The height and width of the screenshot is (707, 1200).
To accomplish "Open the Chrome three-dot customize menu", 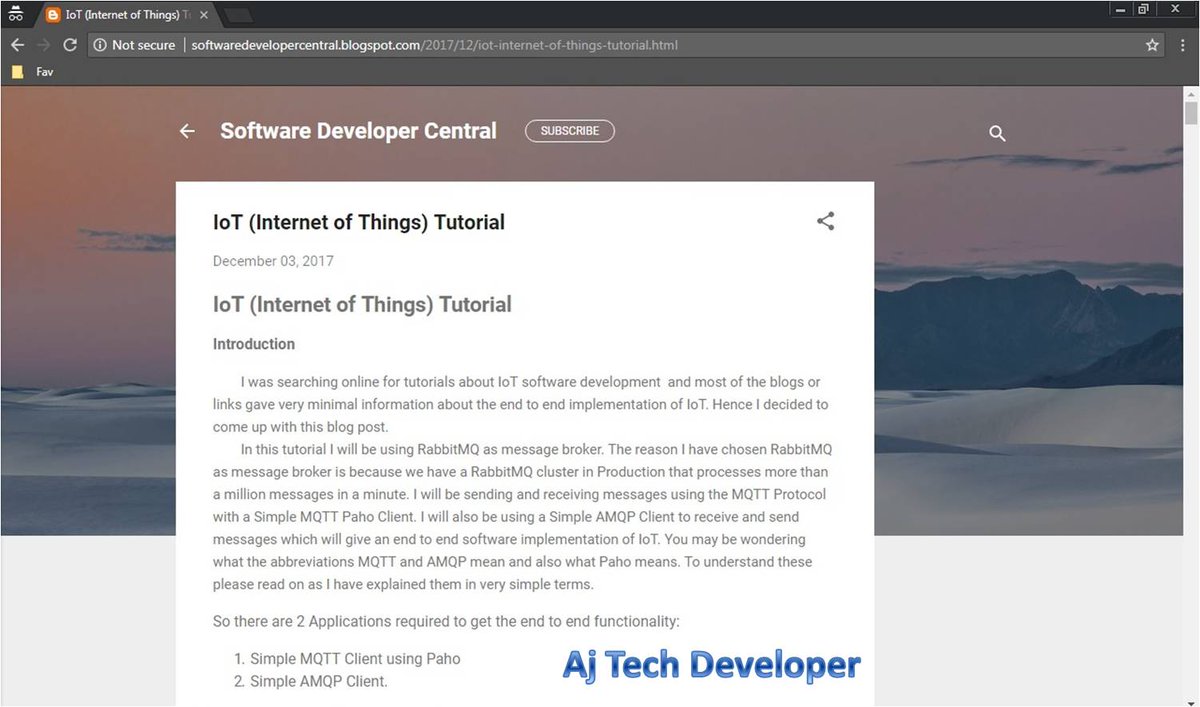I will 1183,44.
